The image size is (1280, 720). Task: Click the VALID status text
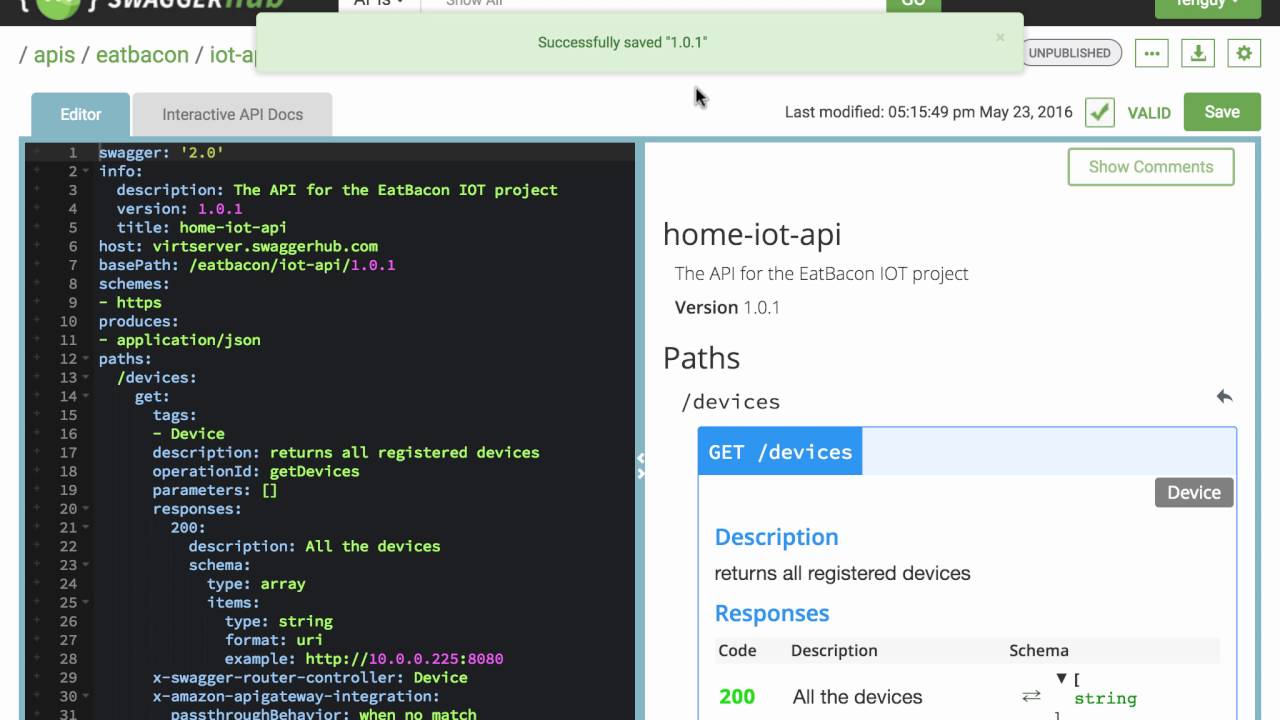(1149, 113)
